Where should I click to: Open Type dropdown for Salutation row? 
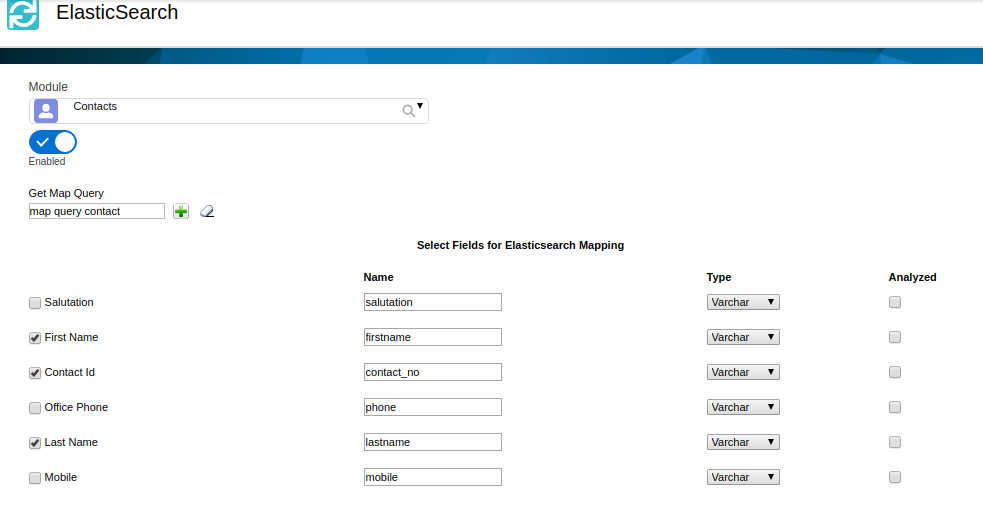point(743,302)
